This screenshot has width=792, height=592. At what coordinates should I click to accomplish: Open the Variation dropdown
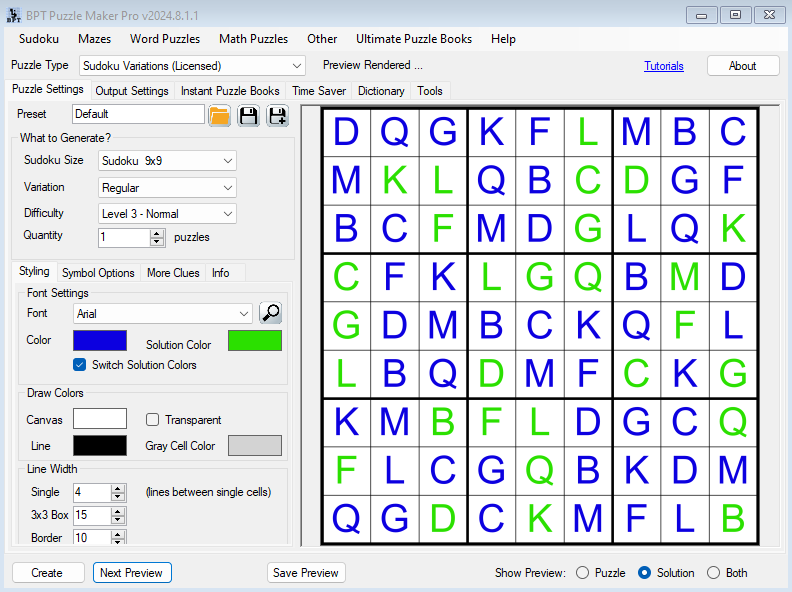click(x=228, y=188)
